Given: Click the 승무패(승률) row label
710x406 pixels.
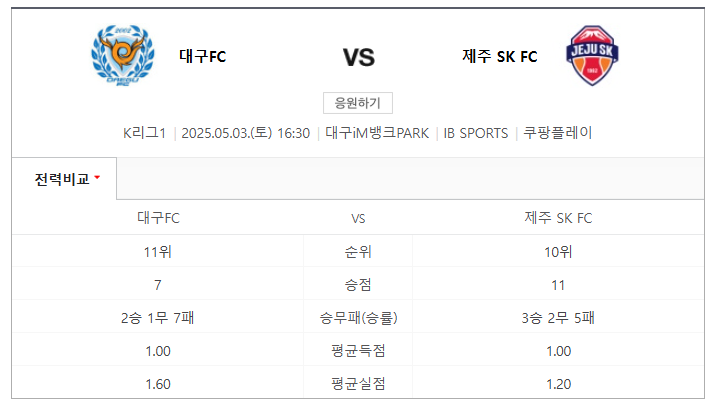Looking at the screenshot, I should (358, 318).
